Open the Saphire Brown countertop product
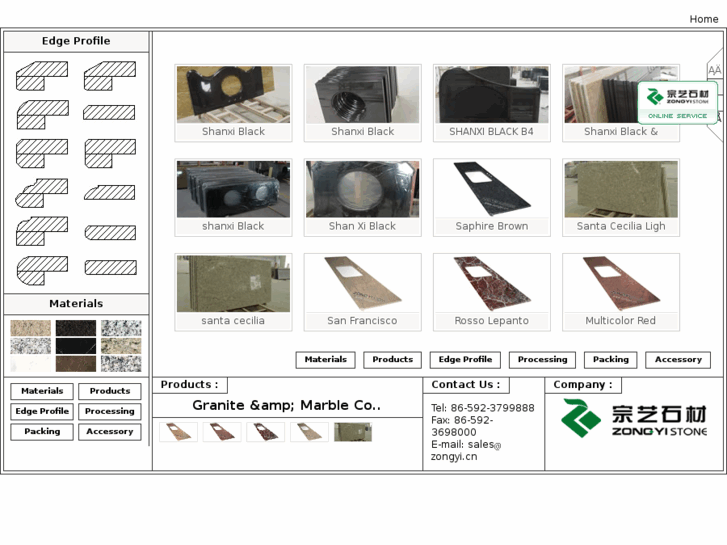The image size is (727, 545). tap(491, 198)
